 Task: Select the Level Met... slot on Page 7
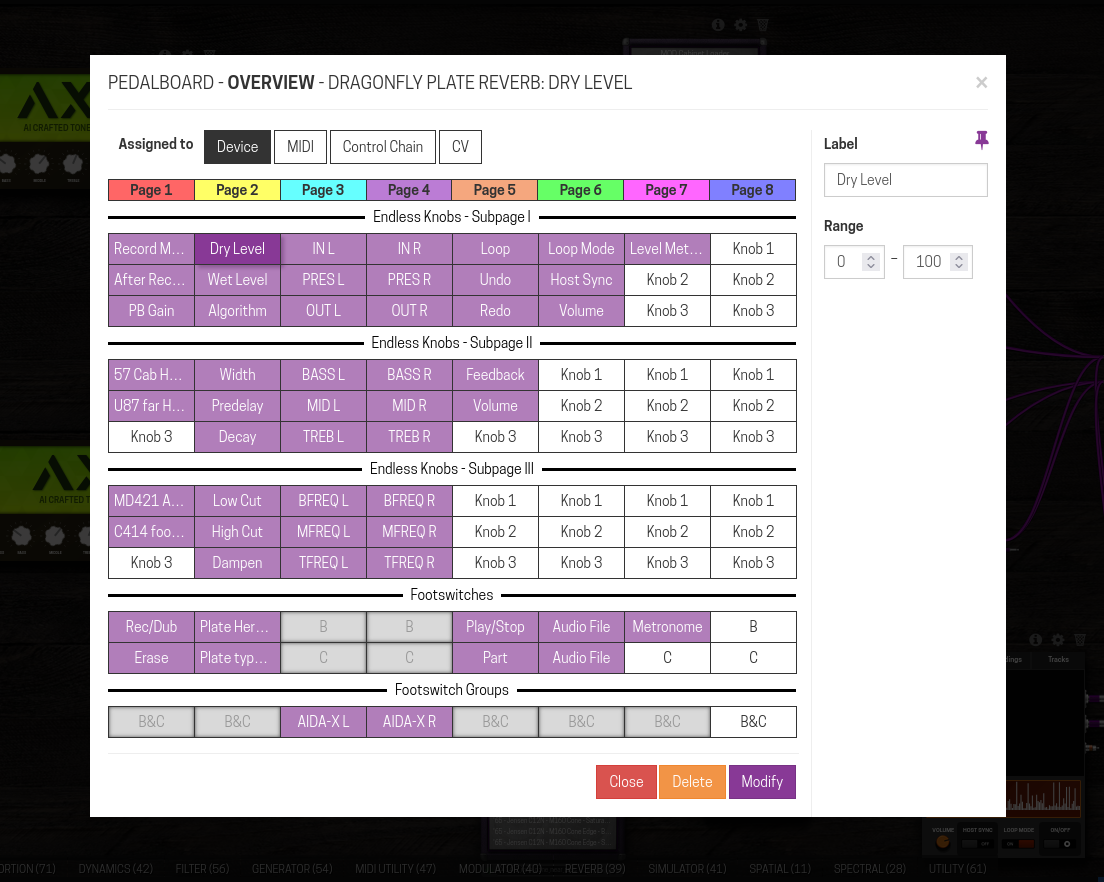pos(667,249)
